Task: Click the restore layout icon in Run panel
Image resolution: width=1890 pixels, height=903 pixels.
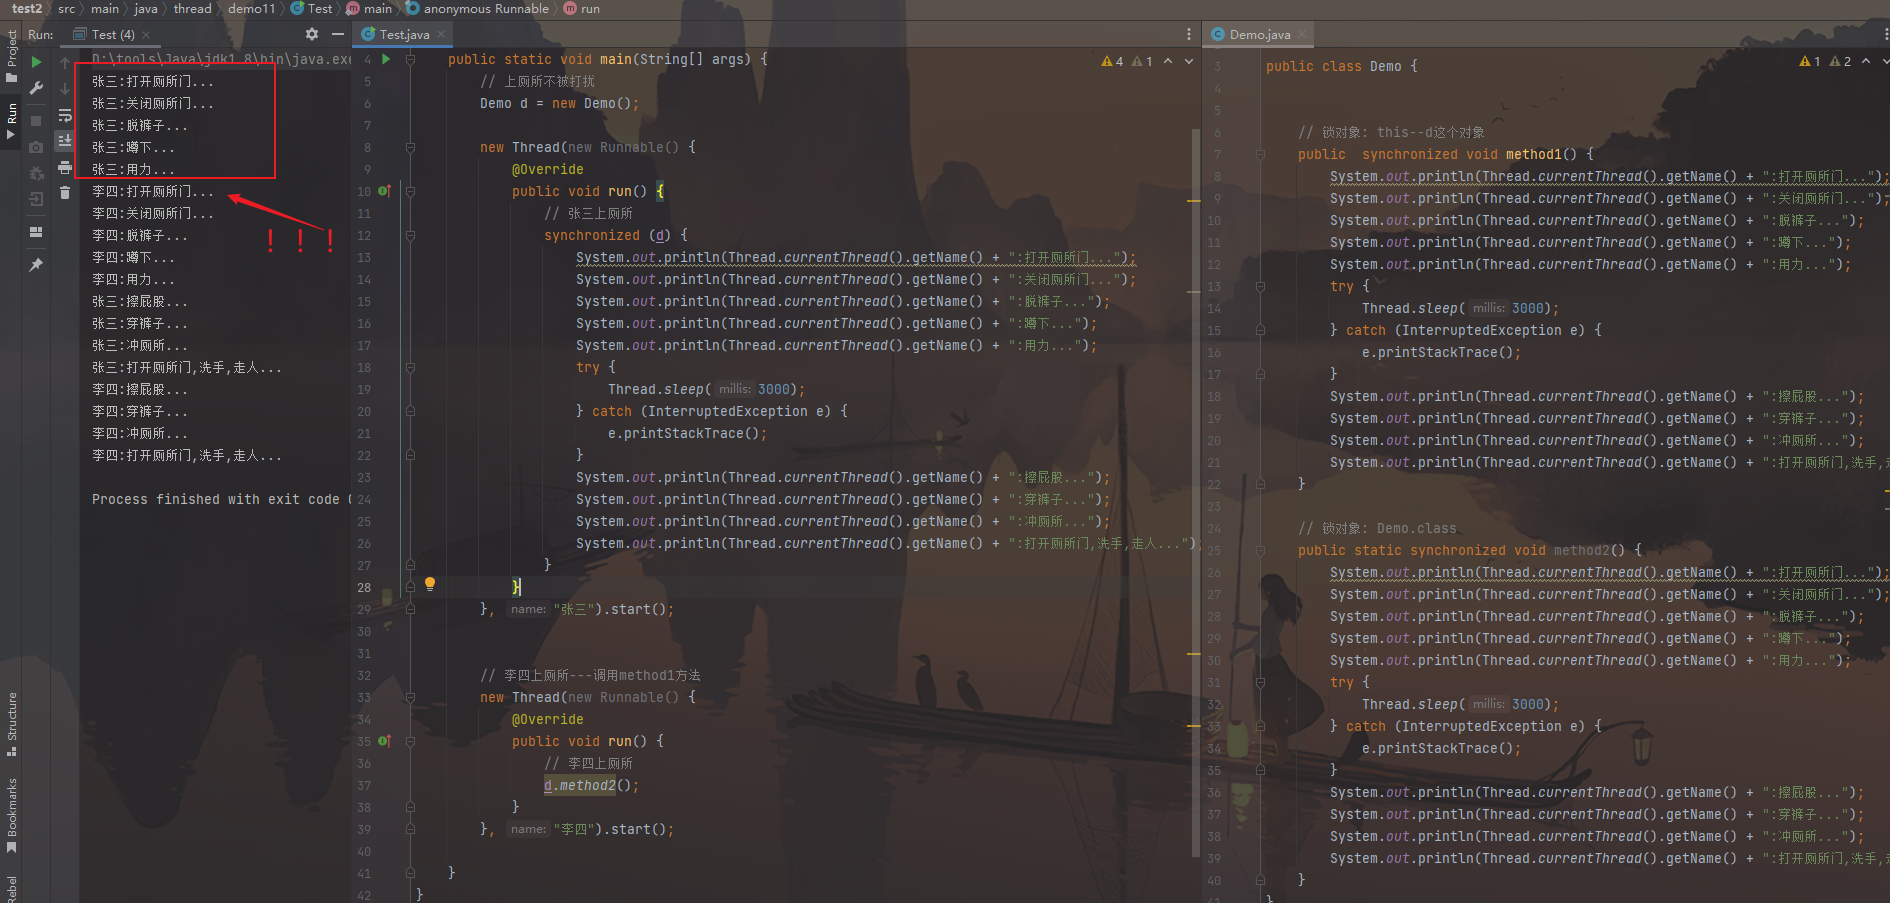Action: 37,232
